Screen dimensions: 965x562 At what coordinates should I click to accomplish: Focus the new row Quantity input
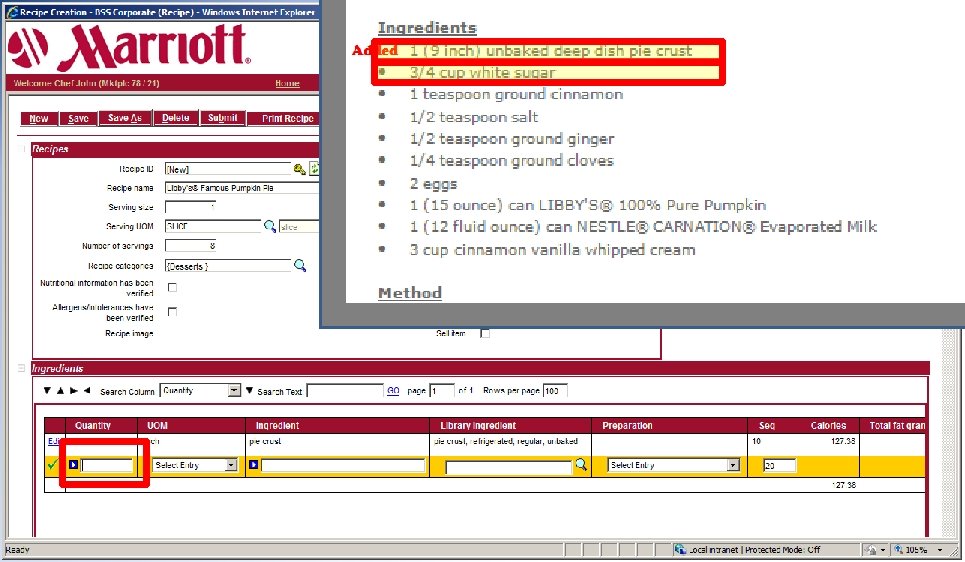pyautogui.click(x=107, y=465)
